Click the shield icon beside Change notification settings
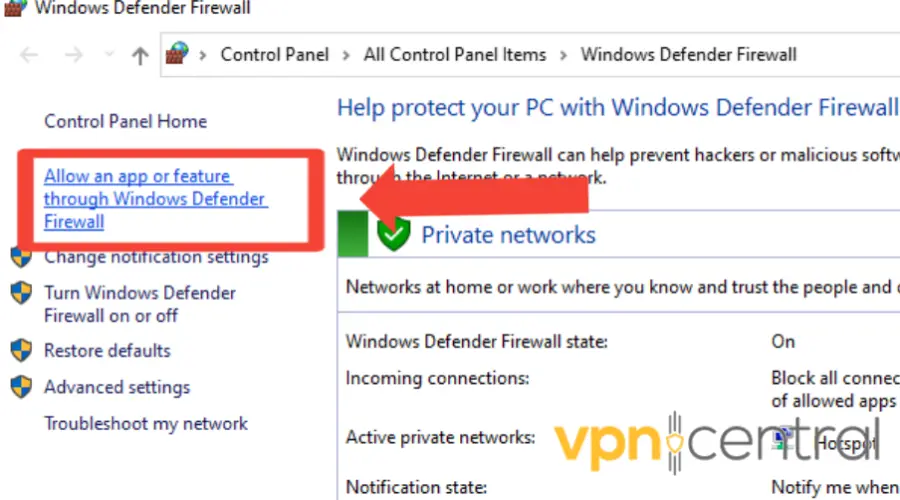 pyautogui.click(x=21, y=257)
